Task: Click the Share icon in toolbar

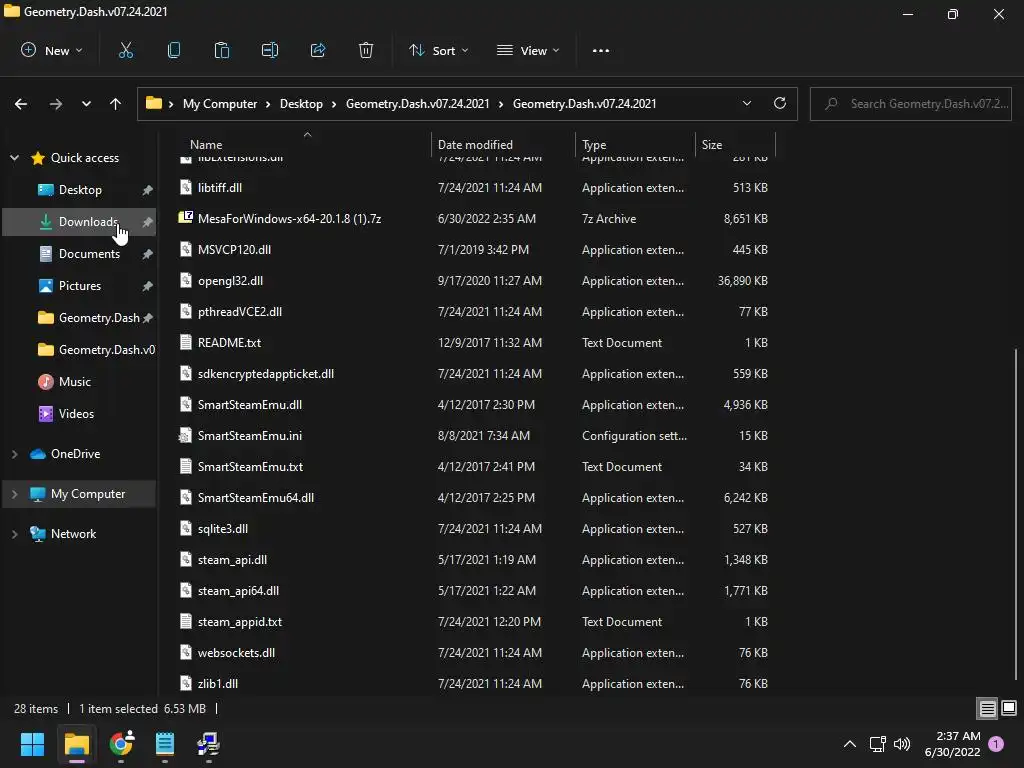Action: [318, 50]
